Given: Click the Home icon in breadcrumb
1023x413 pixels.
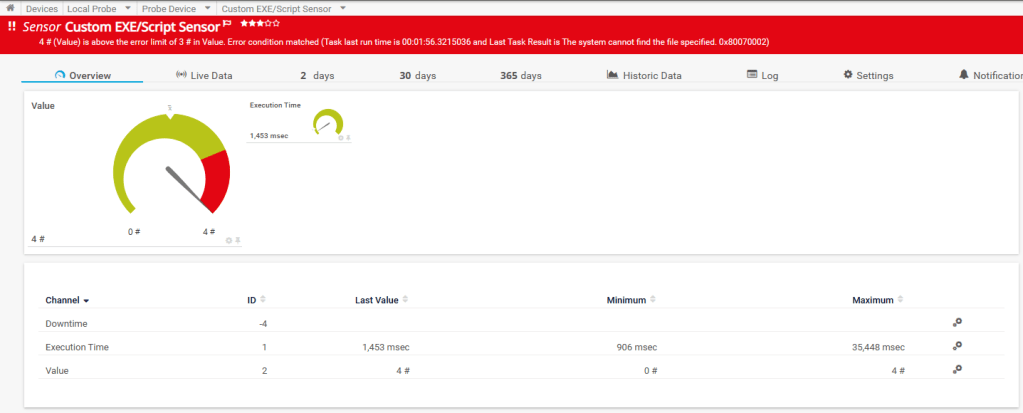Looking at the screenshot, I should click(x=10, y=8).
